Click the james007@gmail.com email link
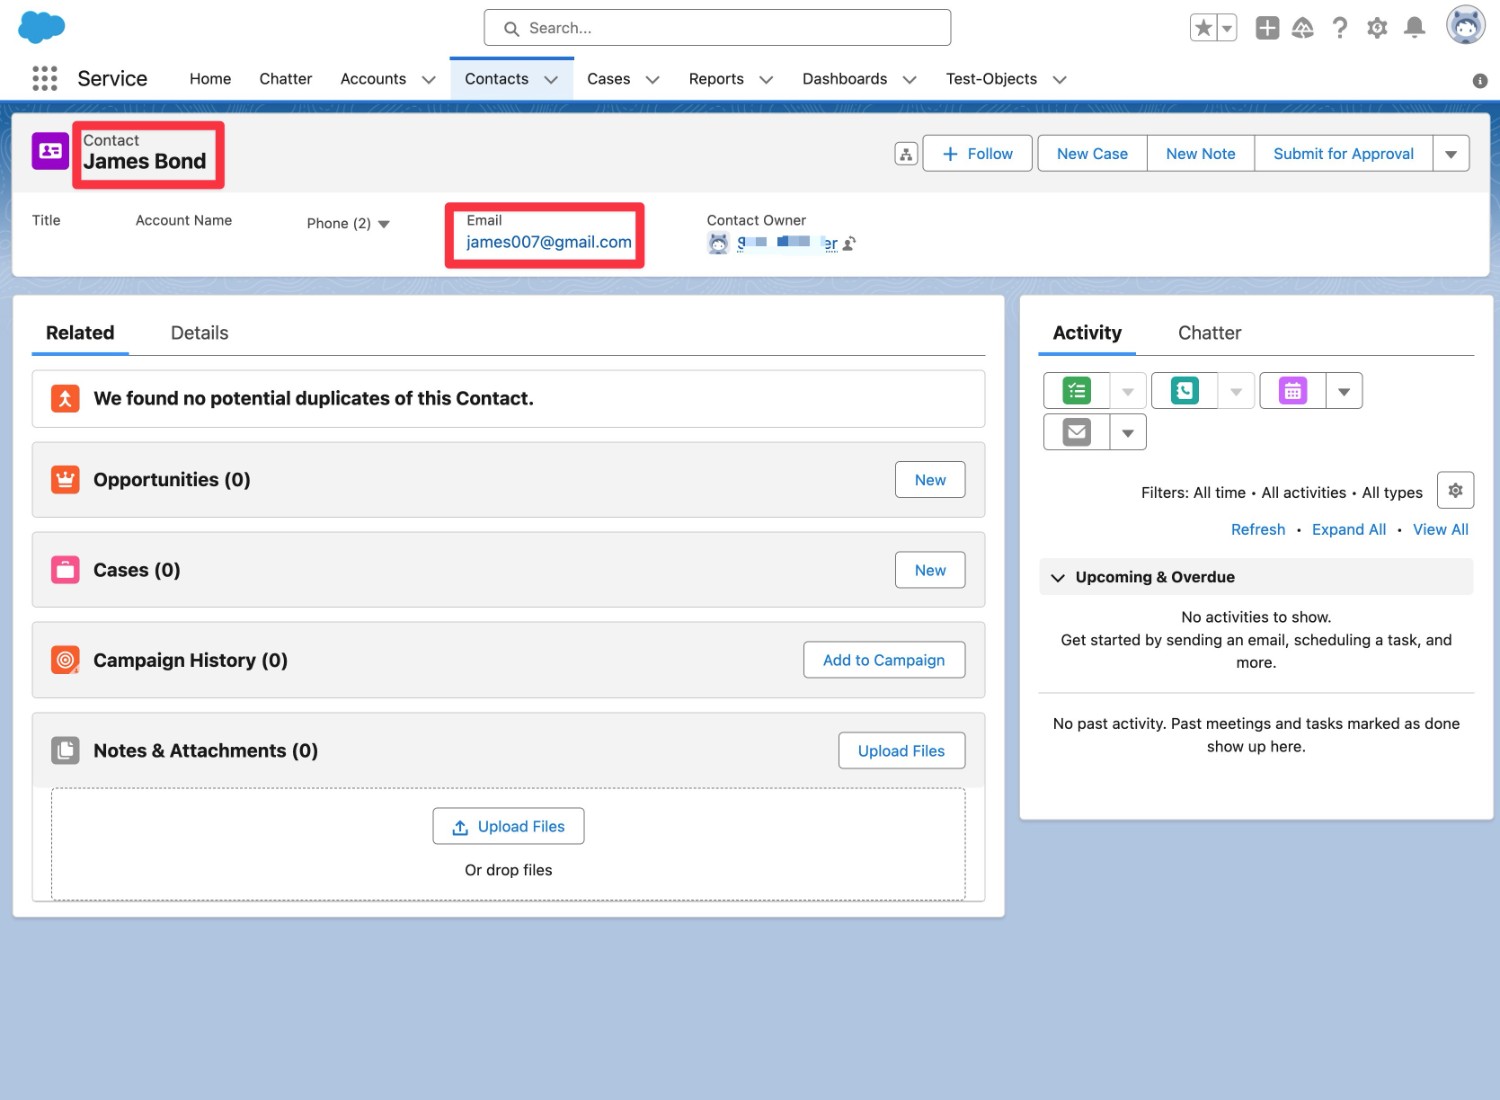The image size is (1500, 1100). (x=549, y=242)
